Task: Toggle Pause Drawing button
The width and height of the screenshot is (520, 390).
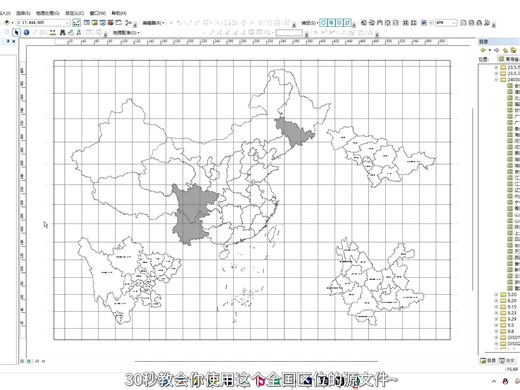Action: click(x=43, y=361)
